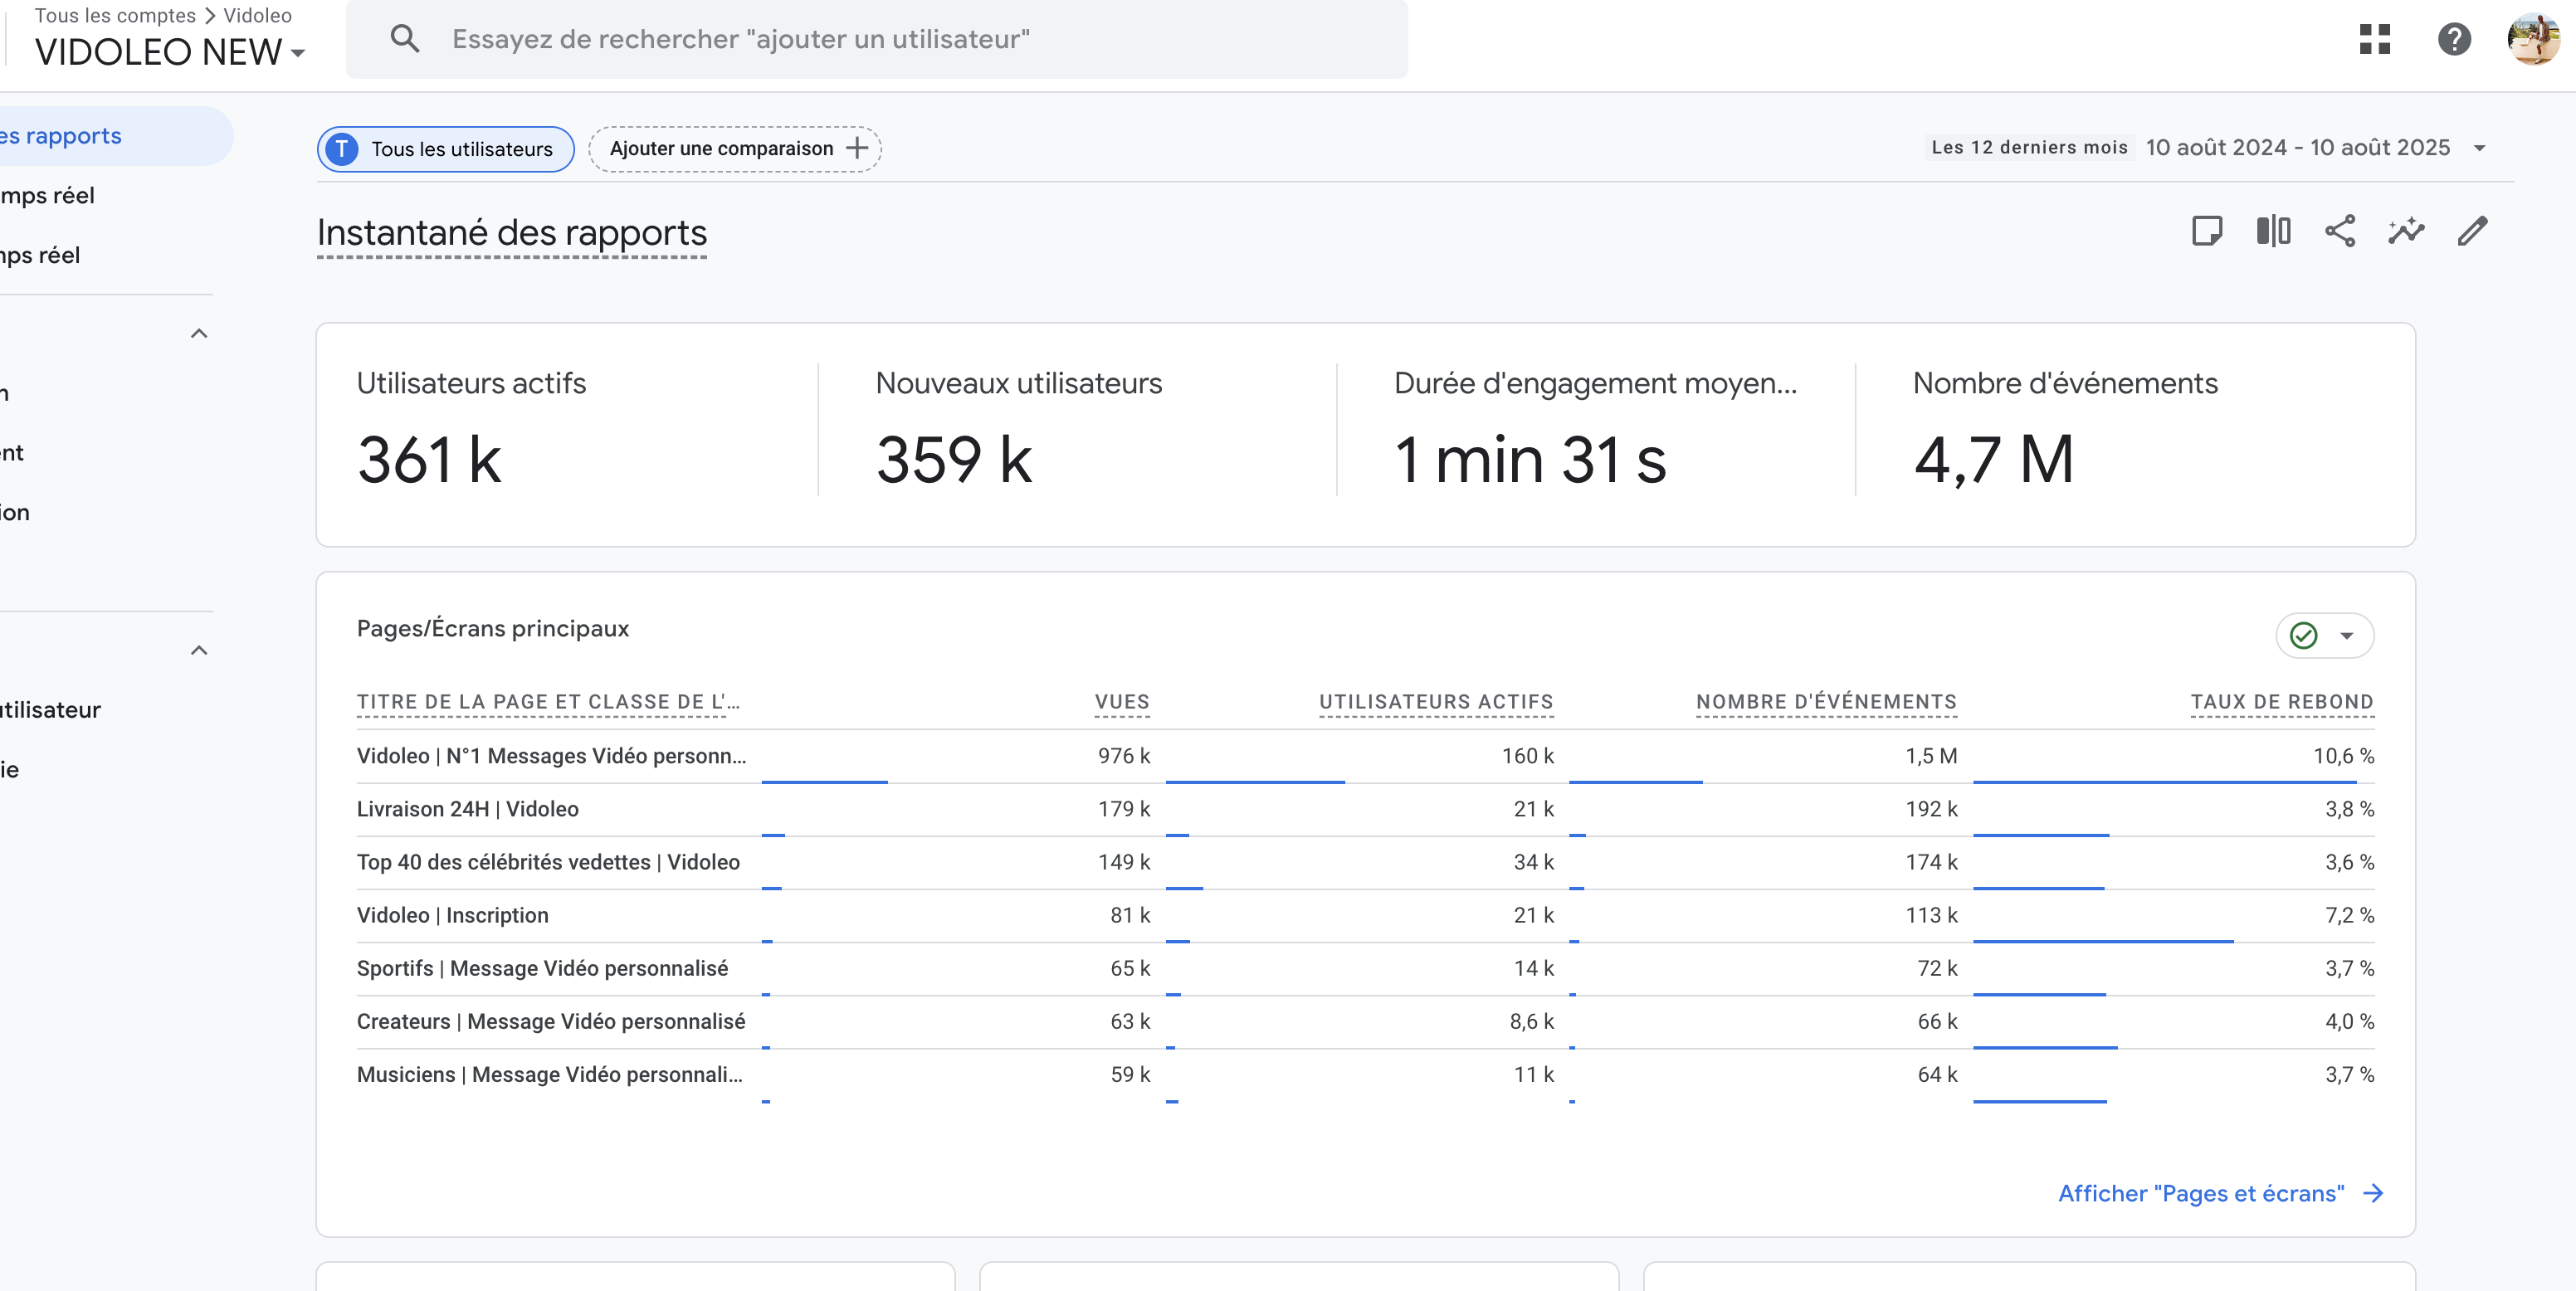Collapse the upper sidebar section chevron
This screenshot has width=2576, height=1291.
(199, 333)
